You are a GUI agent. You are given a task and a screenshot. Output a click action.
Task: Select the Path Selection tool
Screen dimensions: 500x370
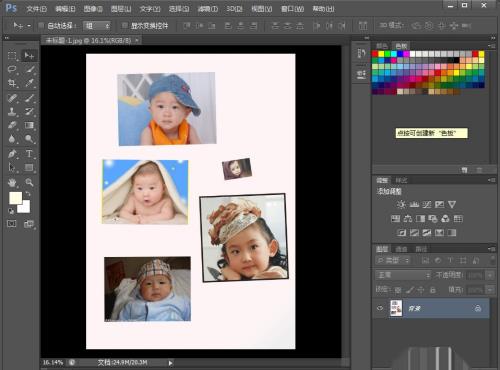tap(12, 167)
